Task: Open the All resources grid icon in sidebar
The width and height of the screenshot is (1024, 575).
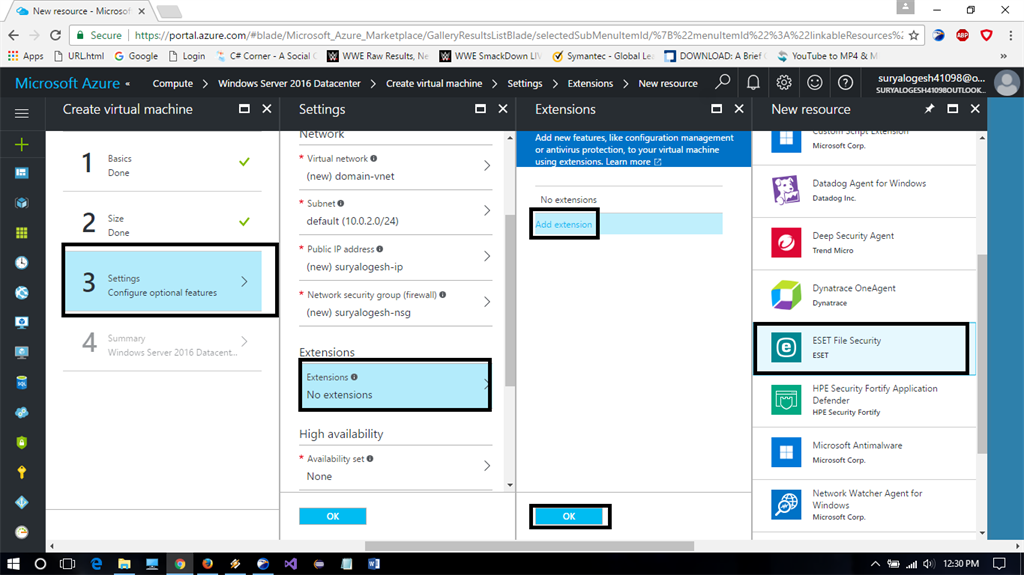Action: (x=22, y=233)
